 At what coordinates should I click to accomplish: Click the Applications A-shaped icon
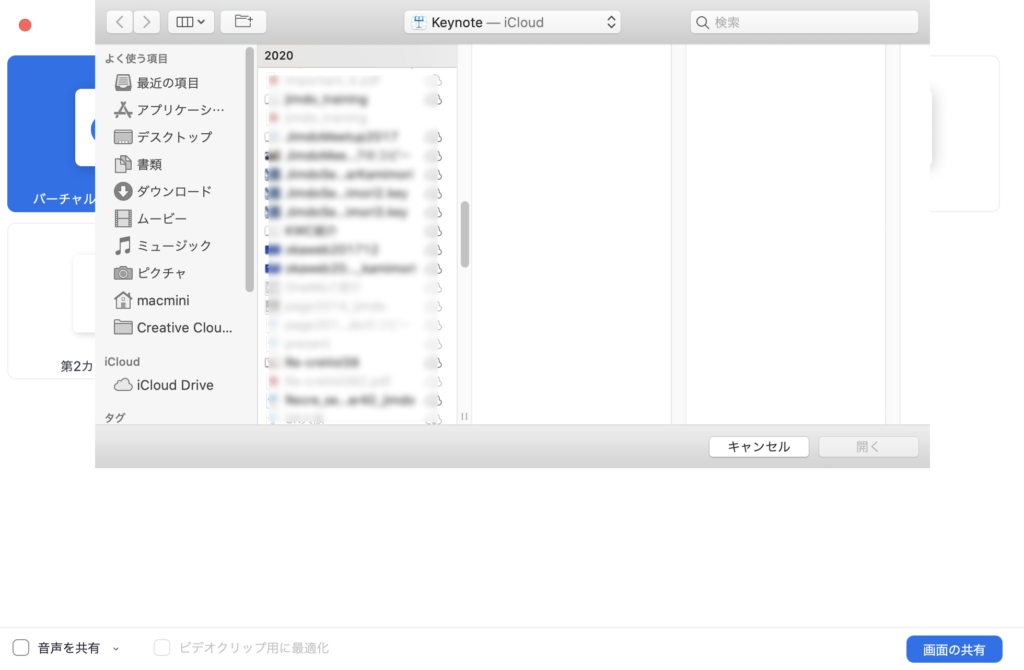[123, 110]
